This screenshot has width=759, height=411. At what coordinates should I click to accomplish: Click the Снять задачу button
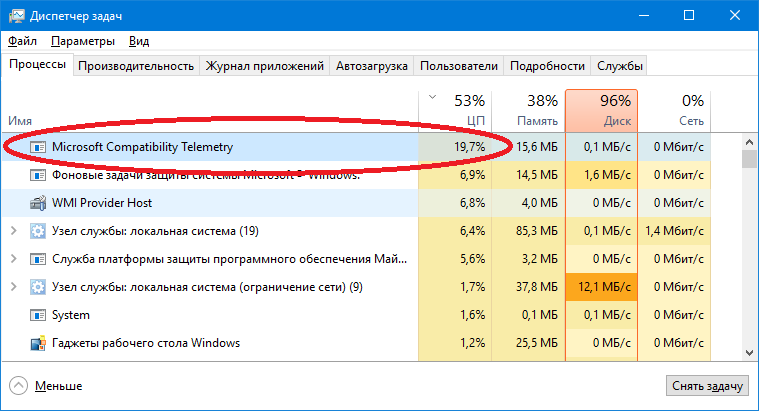(707, 386)
